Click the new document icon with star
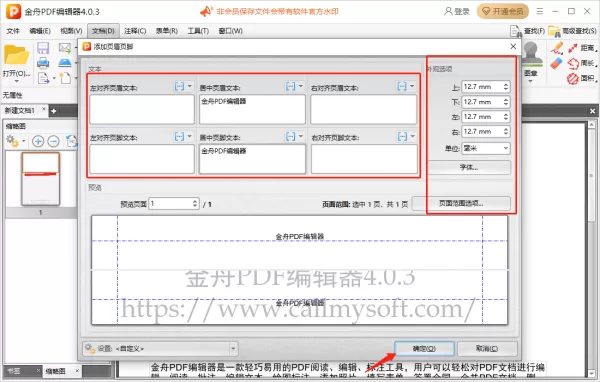 click(x=65, y=78)
